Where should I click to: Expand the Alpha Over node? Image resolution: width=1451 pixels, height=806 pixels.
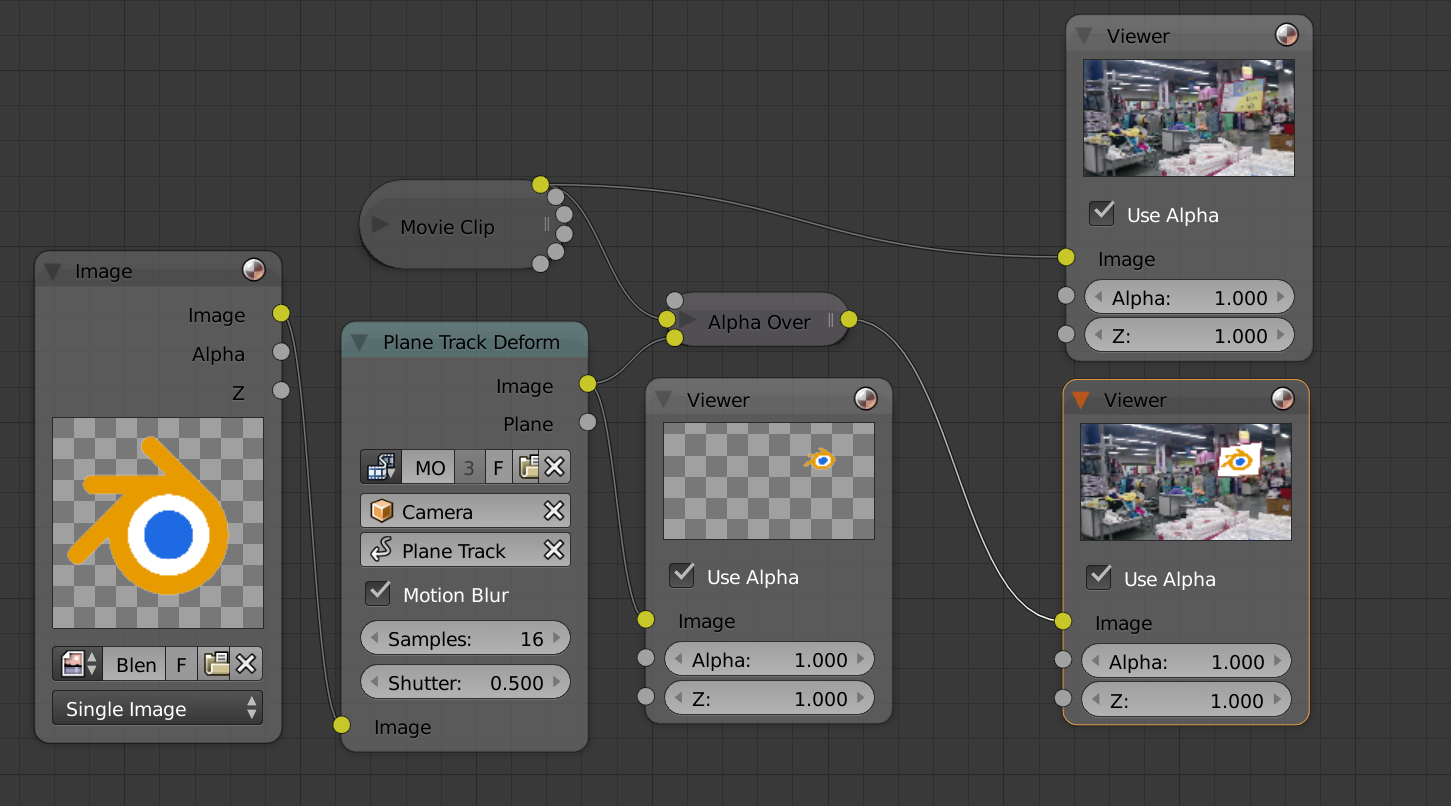(689, 321)
